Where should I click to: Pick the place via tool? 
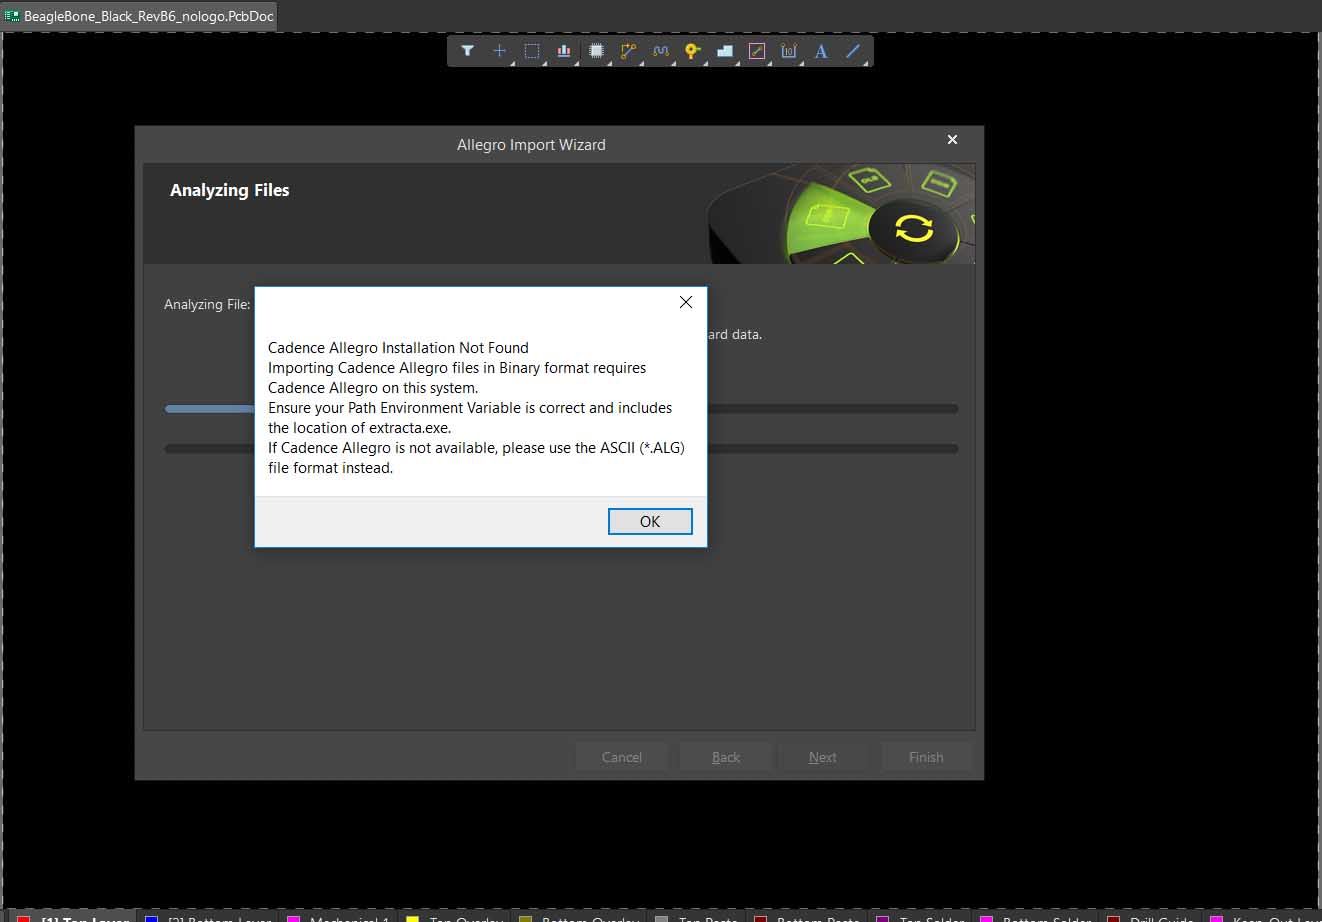click(692, 51)
